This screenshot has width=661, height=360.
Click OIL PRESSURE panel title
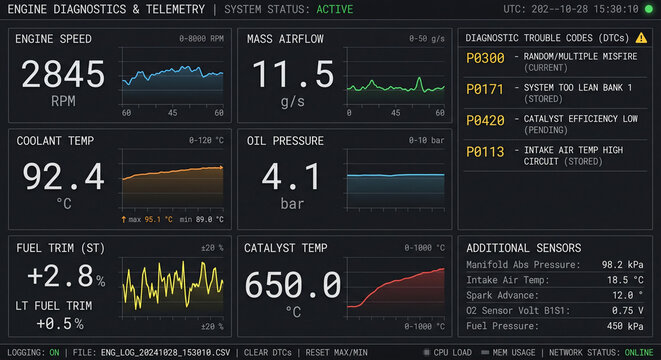[x=285, y=141]
